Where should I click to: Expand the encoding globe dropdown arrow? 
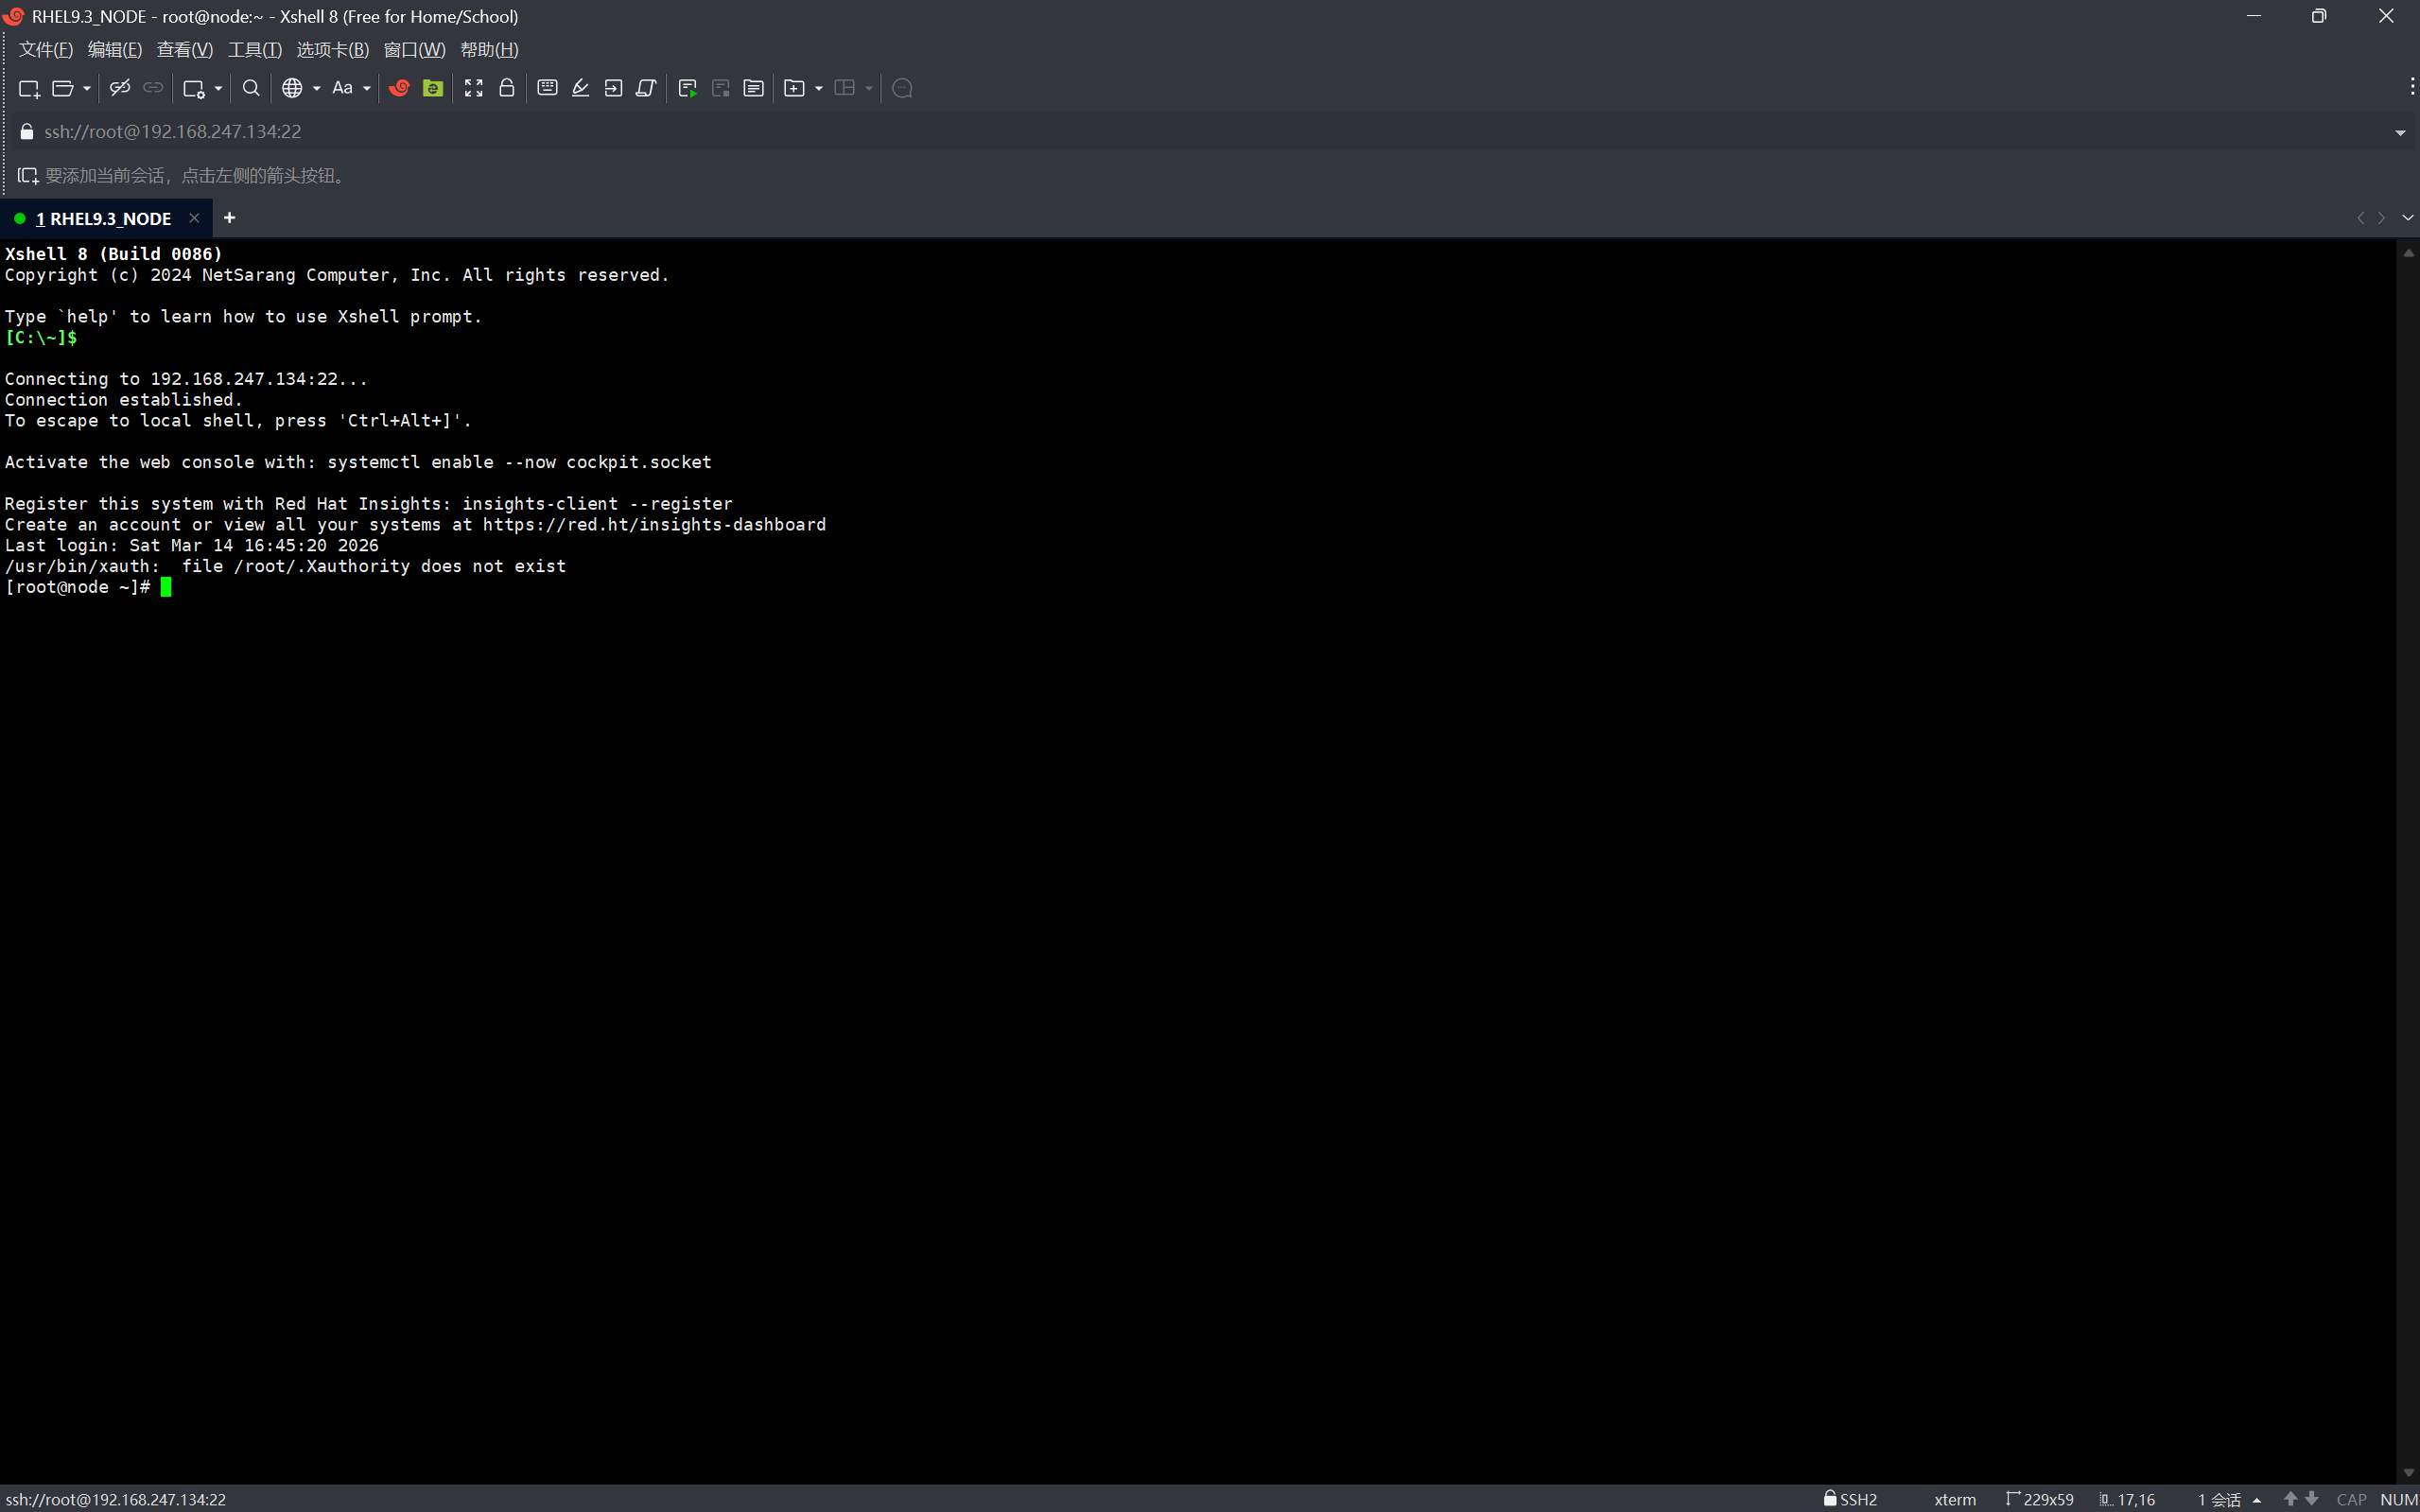(x=317, y=89)
